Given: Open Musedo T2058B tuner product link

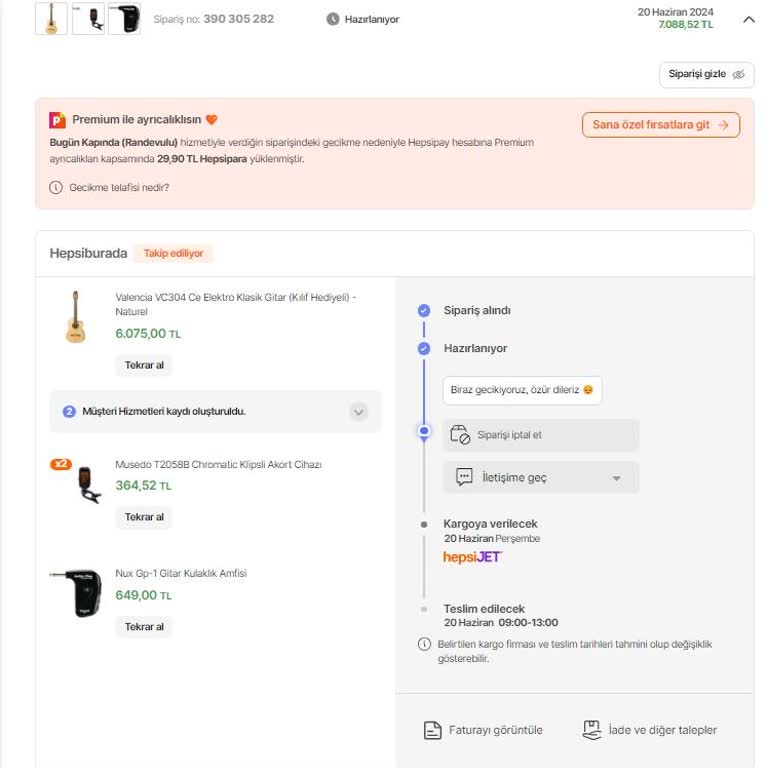Looking at the screenshot, I should 218,465.
